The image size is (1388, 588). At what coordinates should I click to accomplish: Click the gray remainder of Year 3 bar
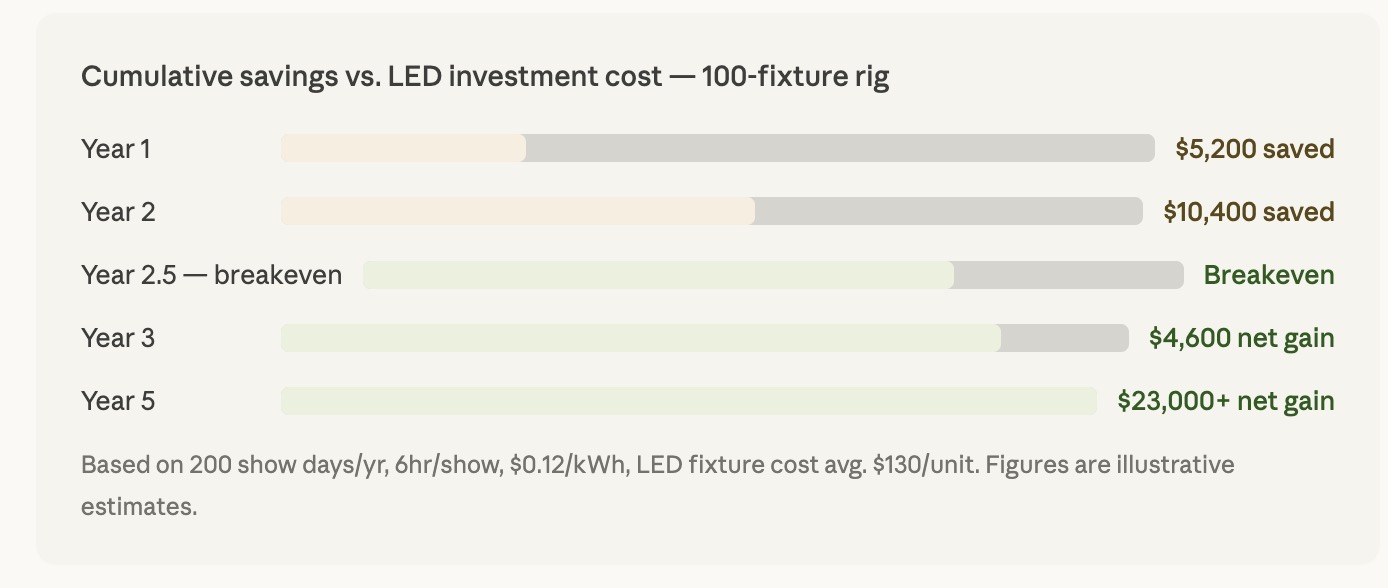(x=1064, y=338)
